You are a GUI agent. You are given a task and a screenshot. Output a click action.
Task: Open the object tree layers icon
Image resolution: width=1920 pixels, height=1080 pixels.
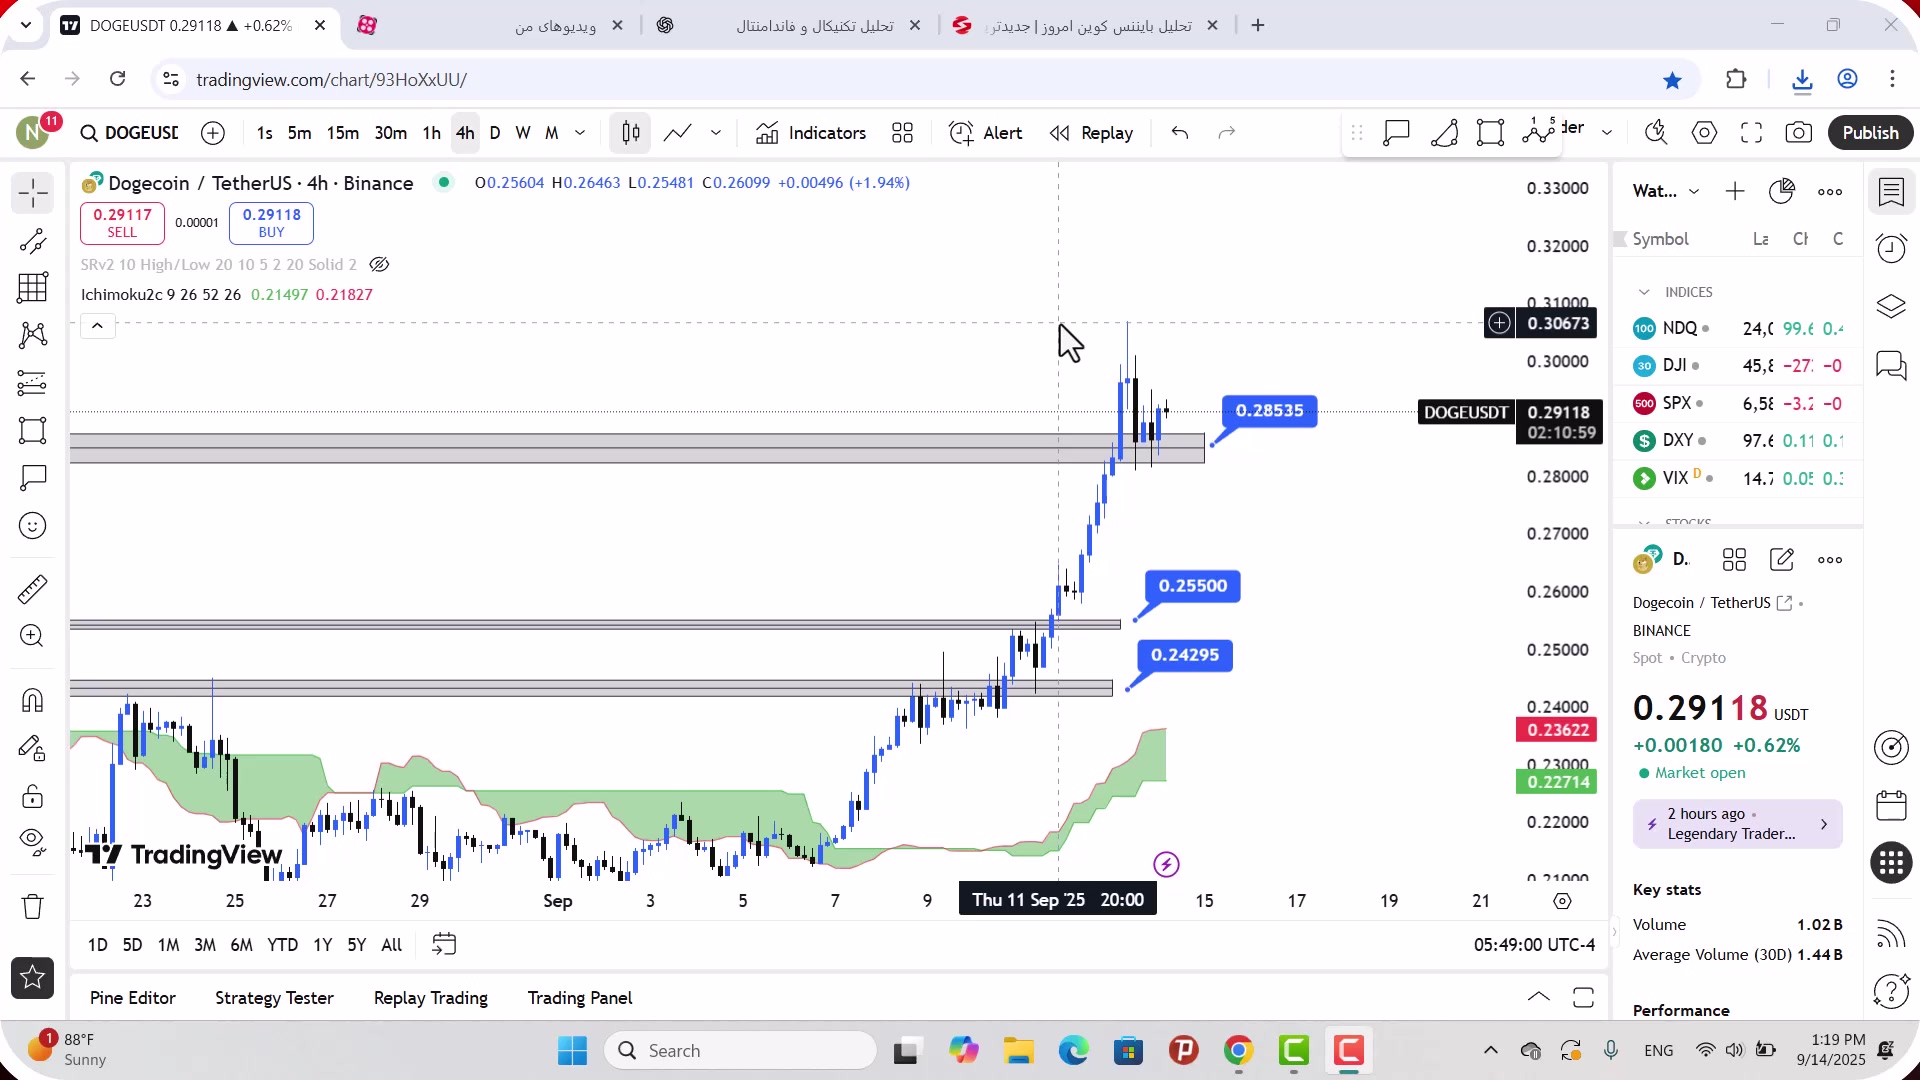[x=1891, y=306]
